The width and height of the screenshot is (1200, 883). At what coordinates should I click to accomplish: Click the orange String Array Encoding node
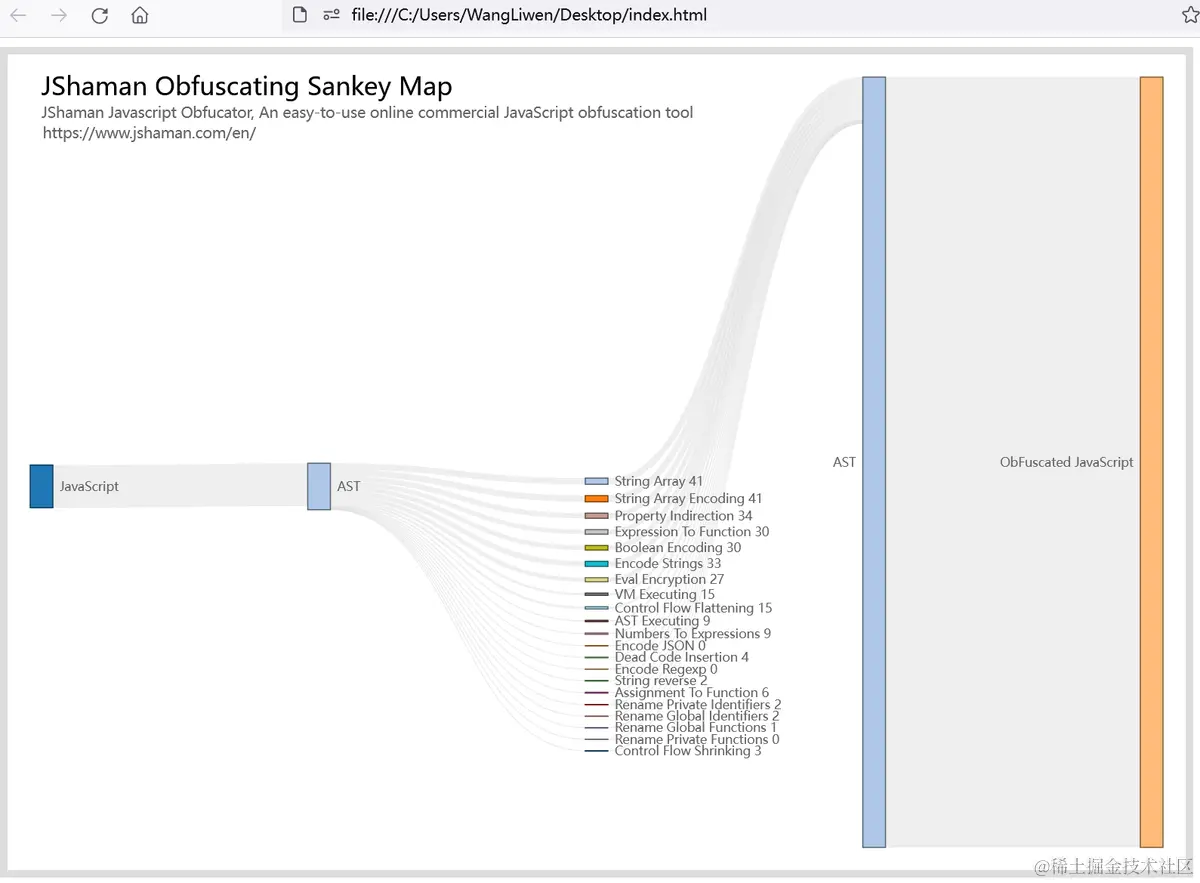click(x=596, y=498)
